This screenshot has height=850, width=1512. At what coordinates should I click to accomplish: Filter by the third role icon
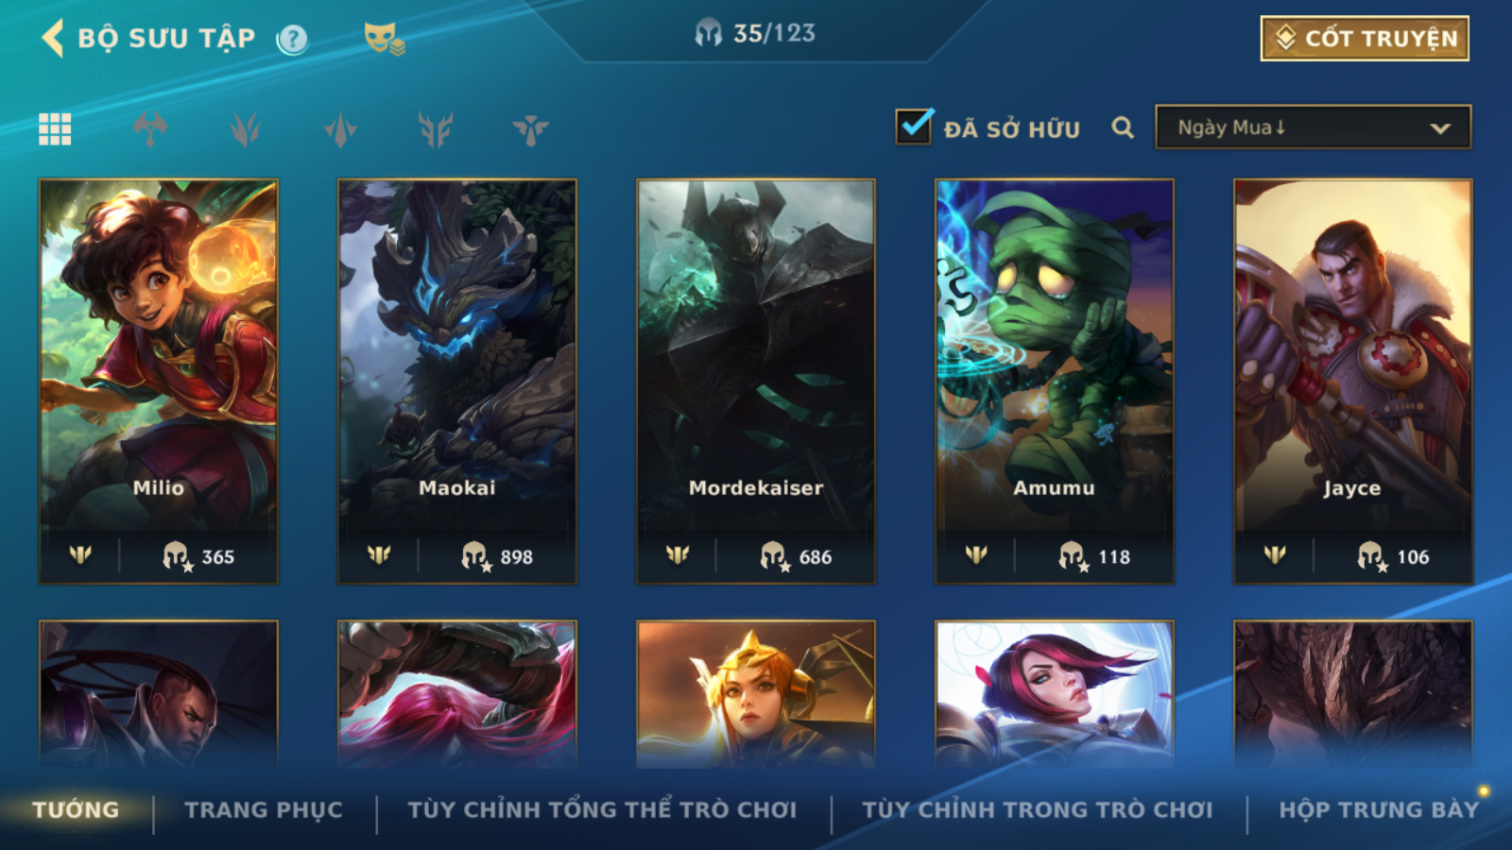pyautogui.click(x=340, y=129)
